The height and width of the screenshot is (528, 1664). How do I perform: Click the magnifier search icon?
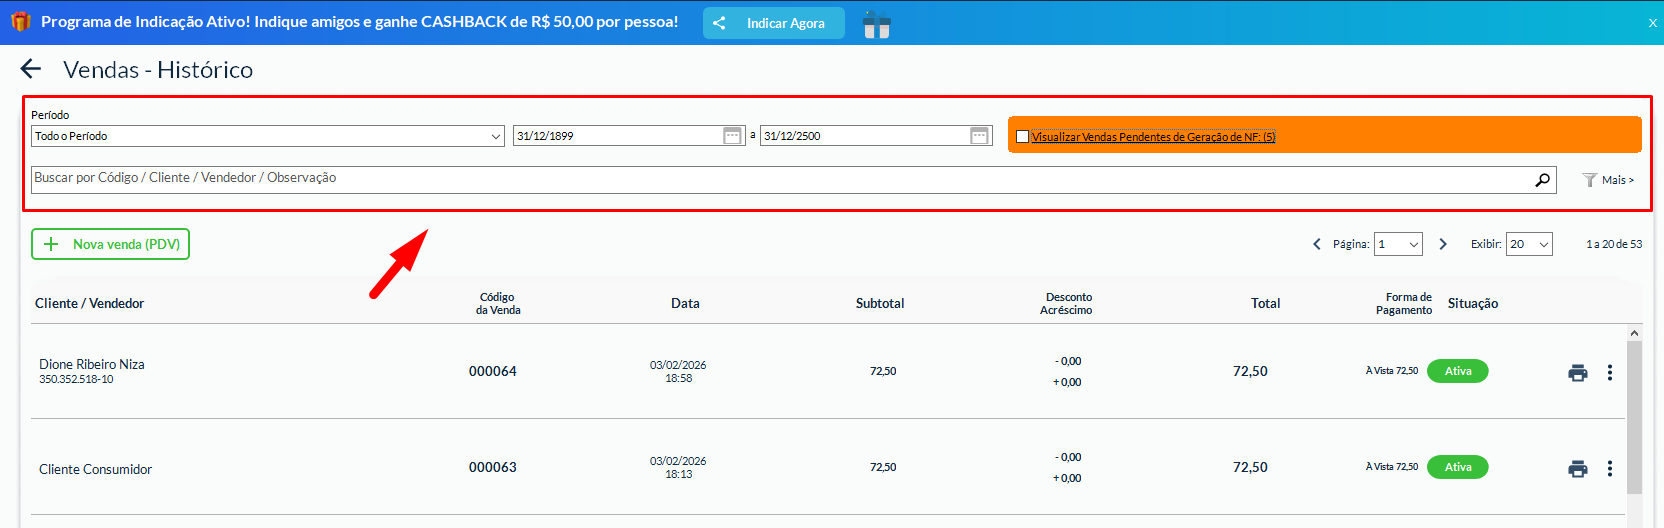(x=1542, y=180)
